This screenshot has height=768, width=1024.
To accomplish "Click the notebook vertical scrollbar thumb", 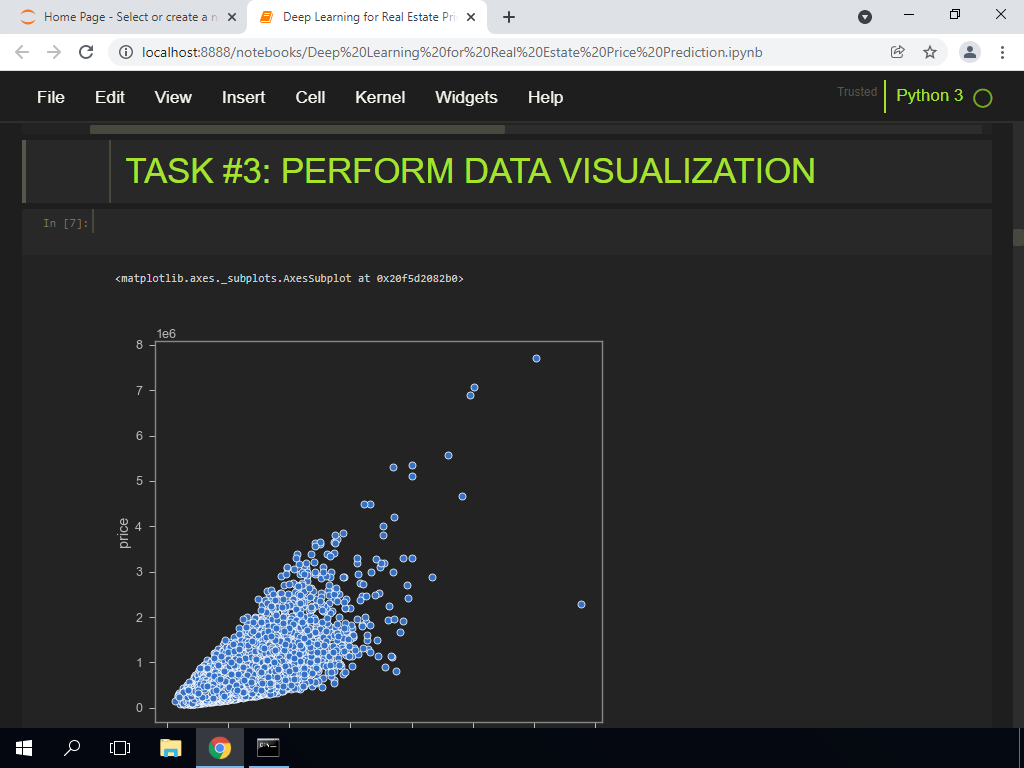I will pyautogui.click(x=1018, y=237).
